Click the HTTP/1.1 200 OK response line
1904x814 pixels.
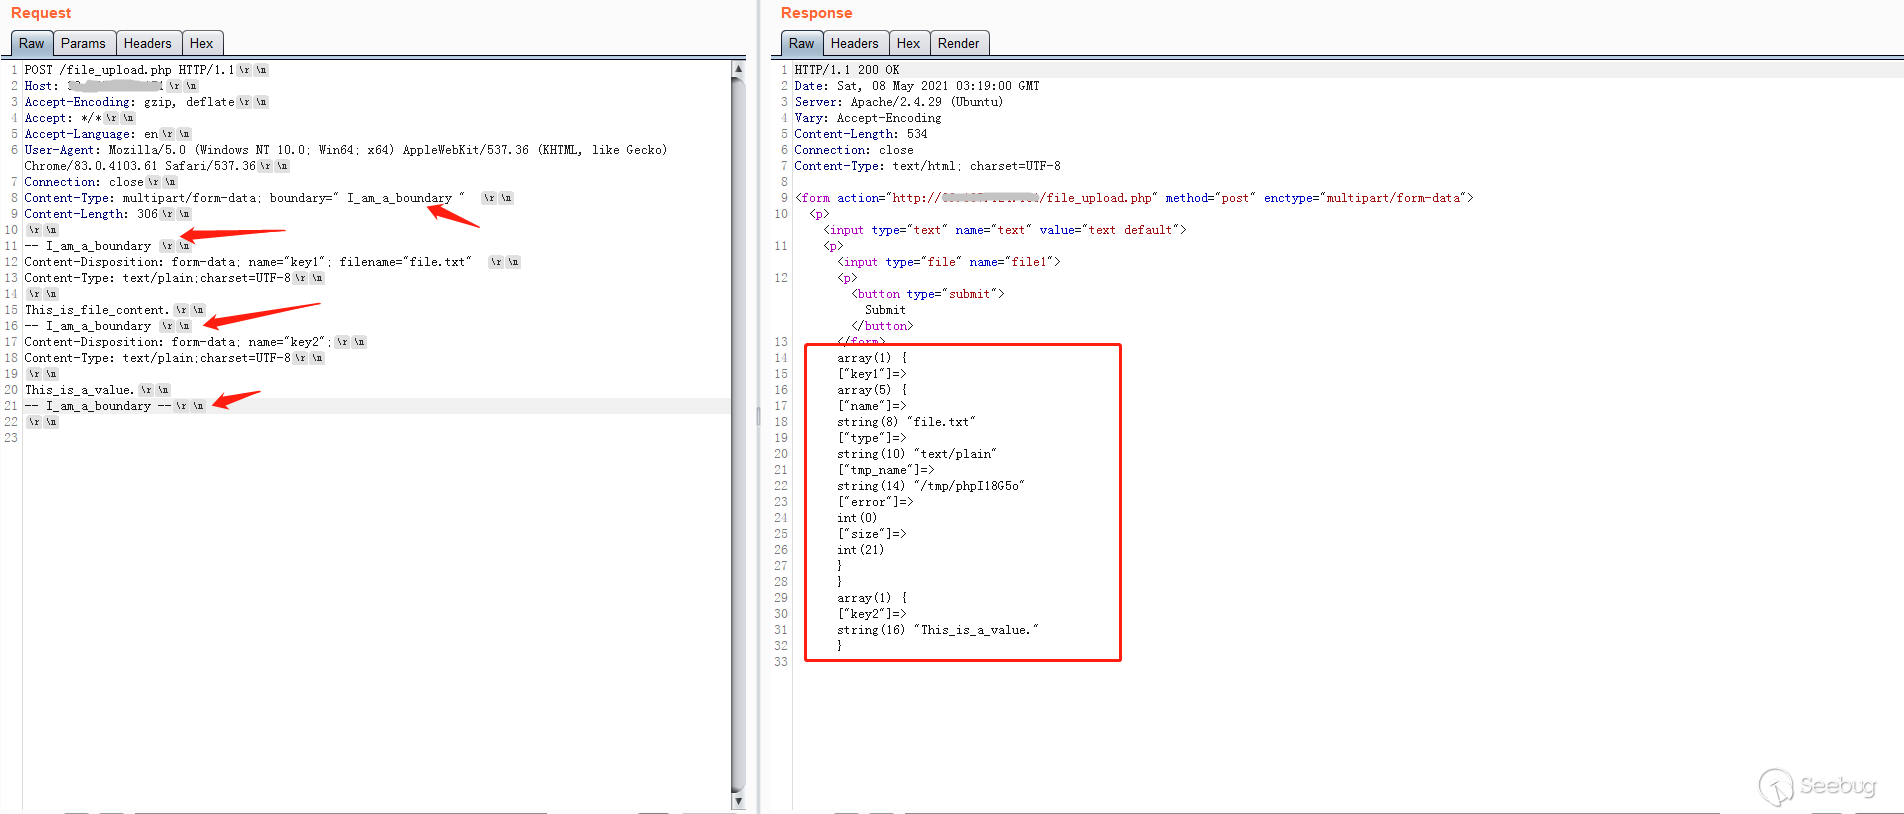click(846, 70)
